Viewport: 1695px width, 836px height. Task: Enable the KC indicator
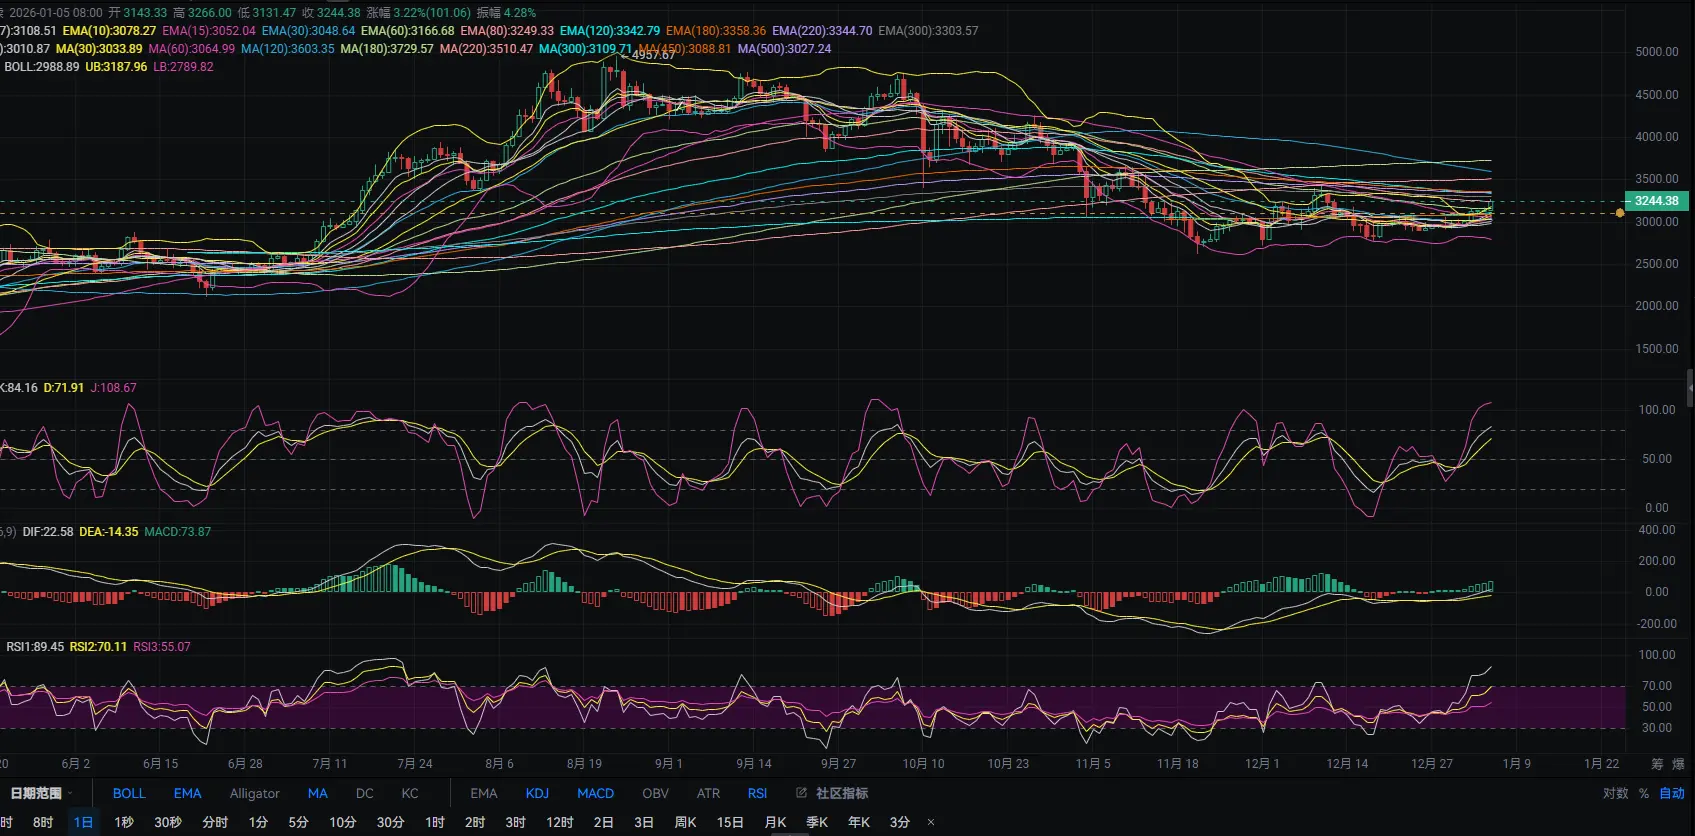point(410,793)
